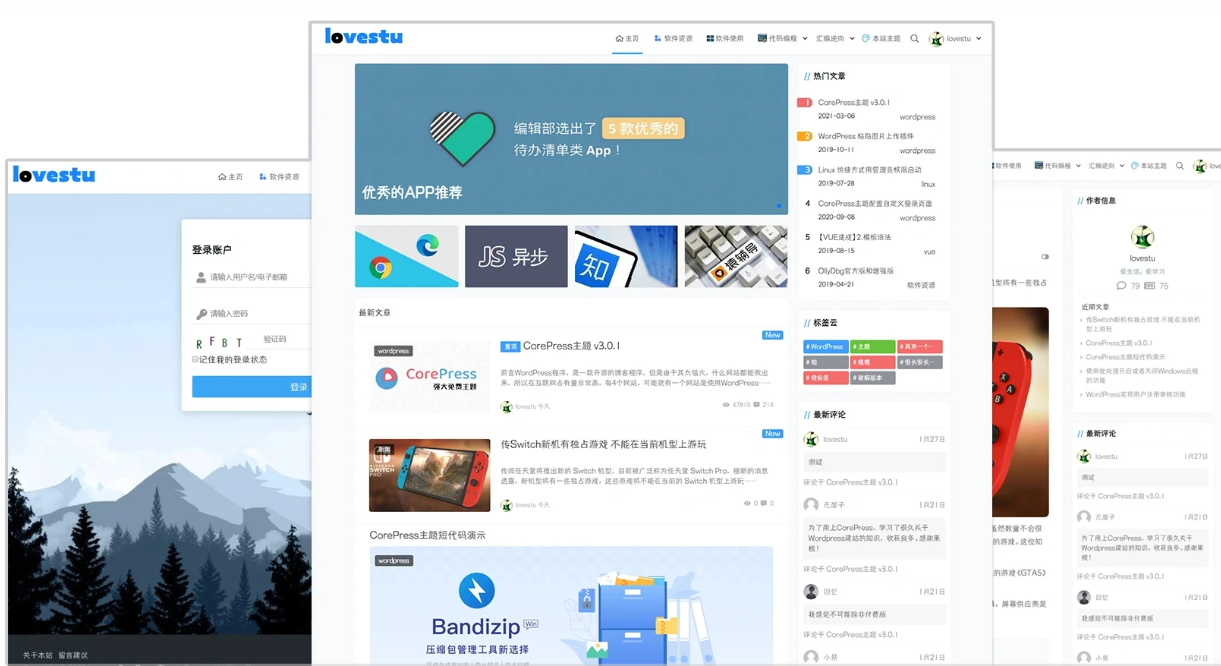Open hot article CorePress主题配置自定义登录页面
Screen dimensions: 1221x666
[875, 203]
